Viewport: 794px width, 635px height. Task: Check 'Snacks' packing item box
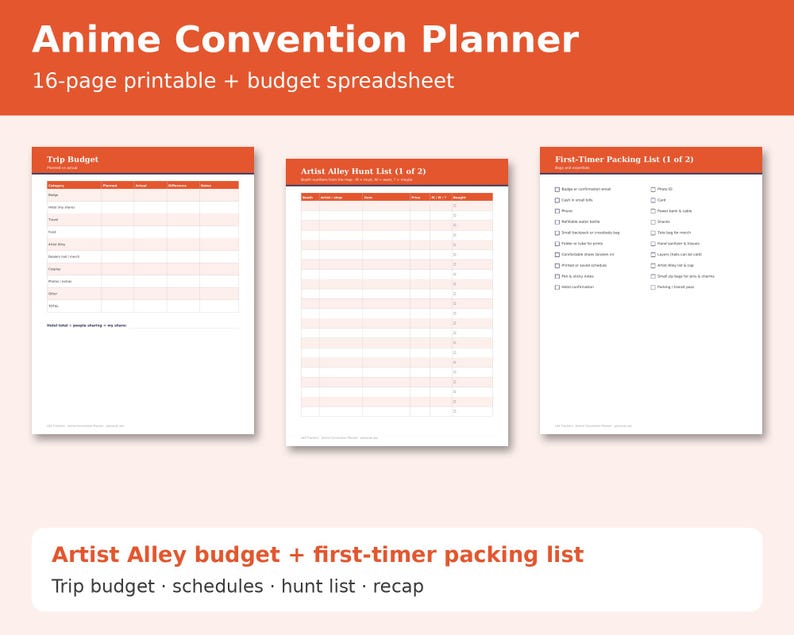pyautogui.click(x=653, y=222)
